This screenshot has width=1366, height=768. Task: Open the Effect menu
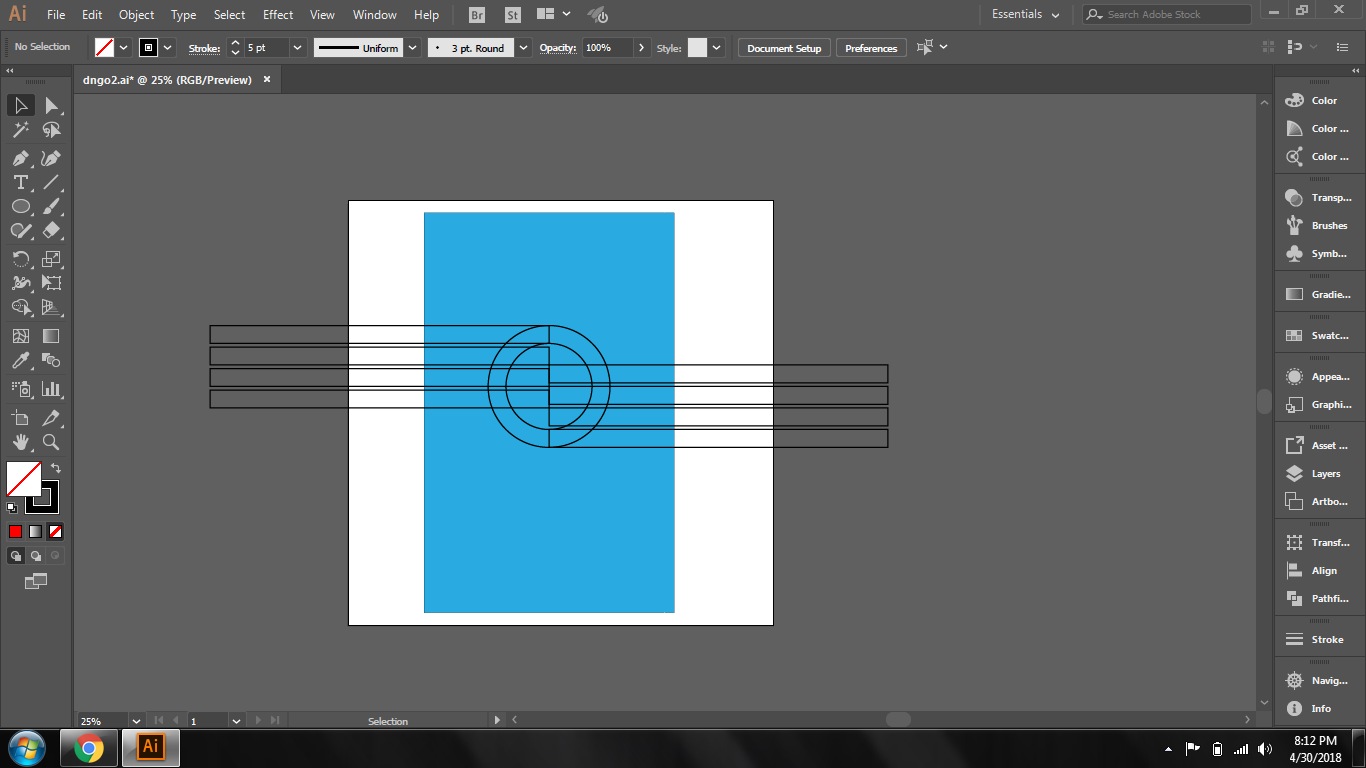click(x=278, y=14)
